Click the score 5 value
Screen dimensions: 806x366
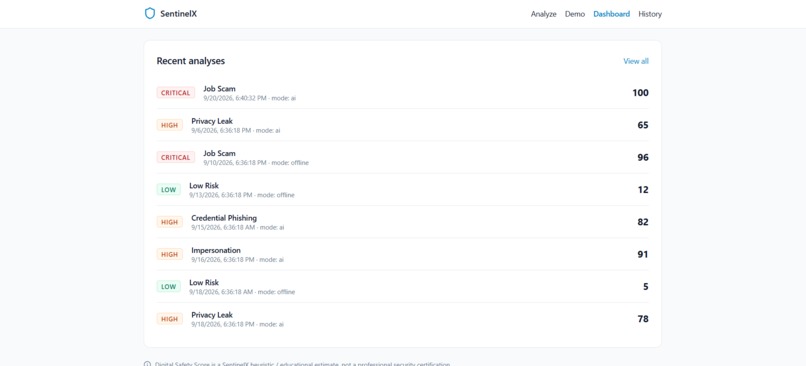point(646,287)
